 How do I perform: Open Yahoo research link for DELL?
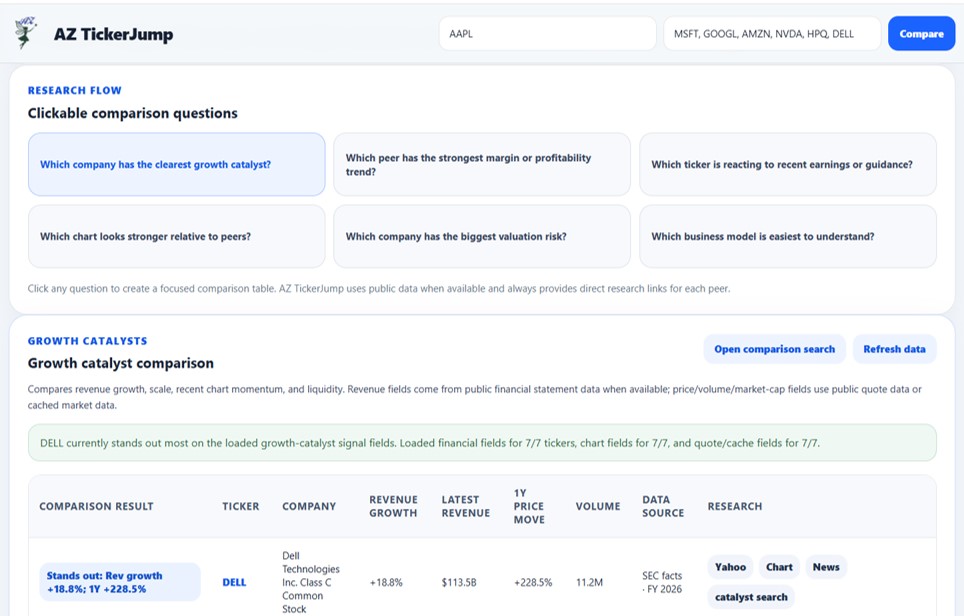click(x=730, y=567)
